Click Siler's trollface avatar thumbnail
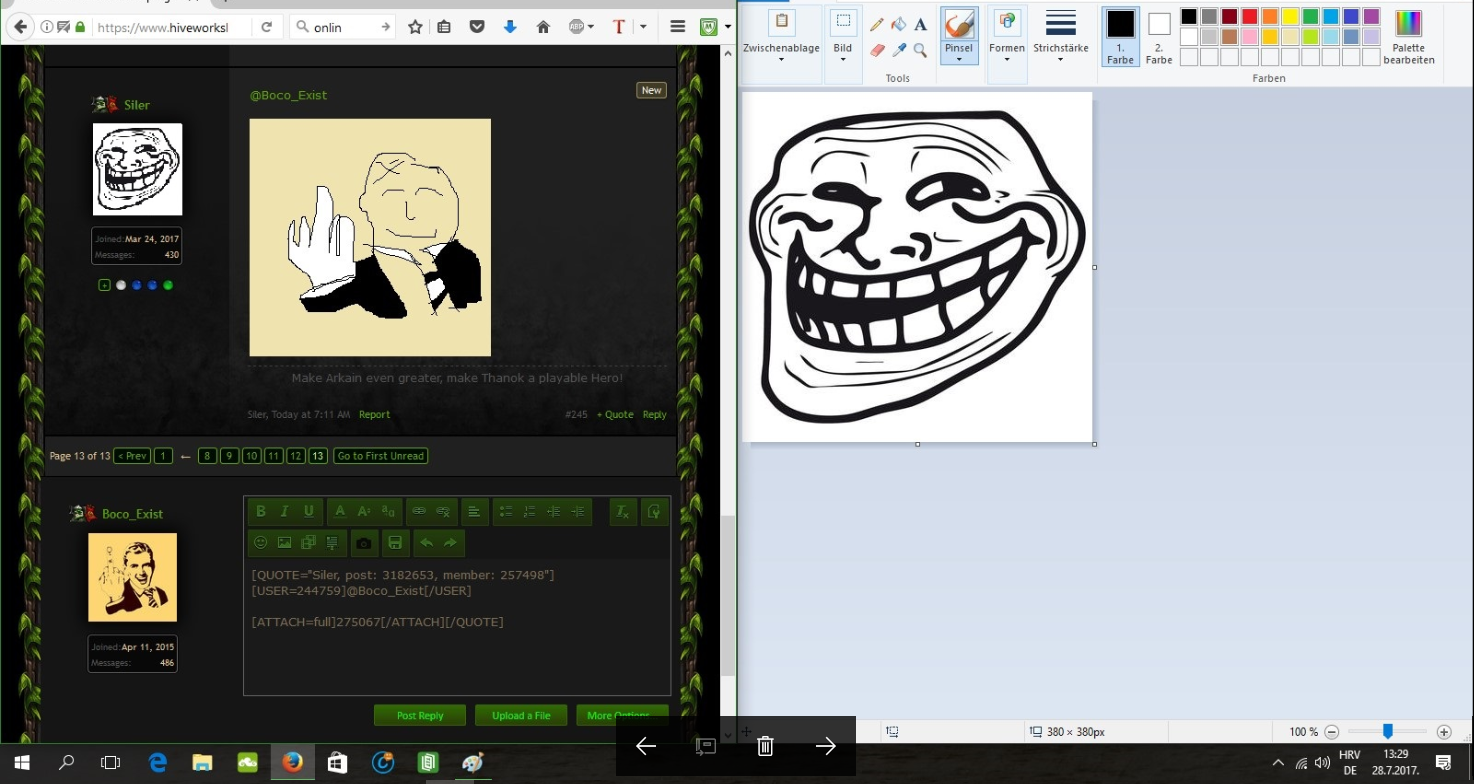 [x=138, y=169]
